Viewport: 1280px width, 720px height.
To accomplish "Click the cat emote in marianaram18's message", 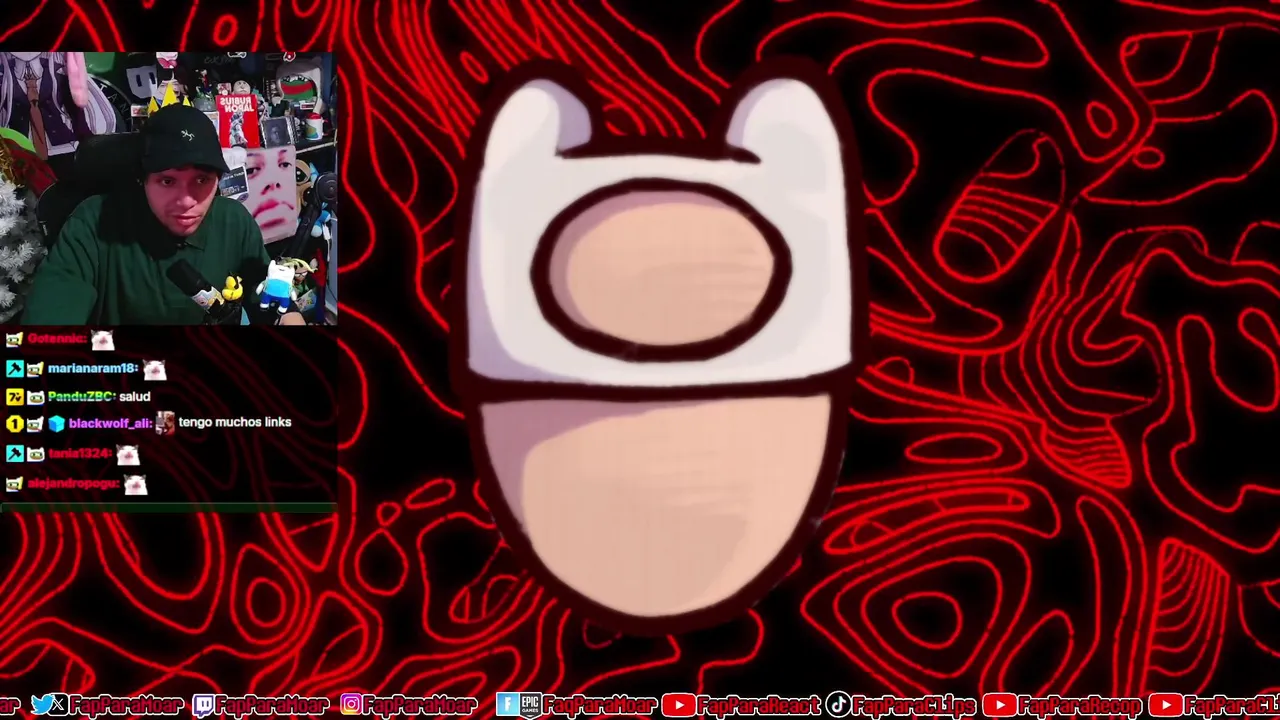I will click(x=154, y=369).
